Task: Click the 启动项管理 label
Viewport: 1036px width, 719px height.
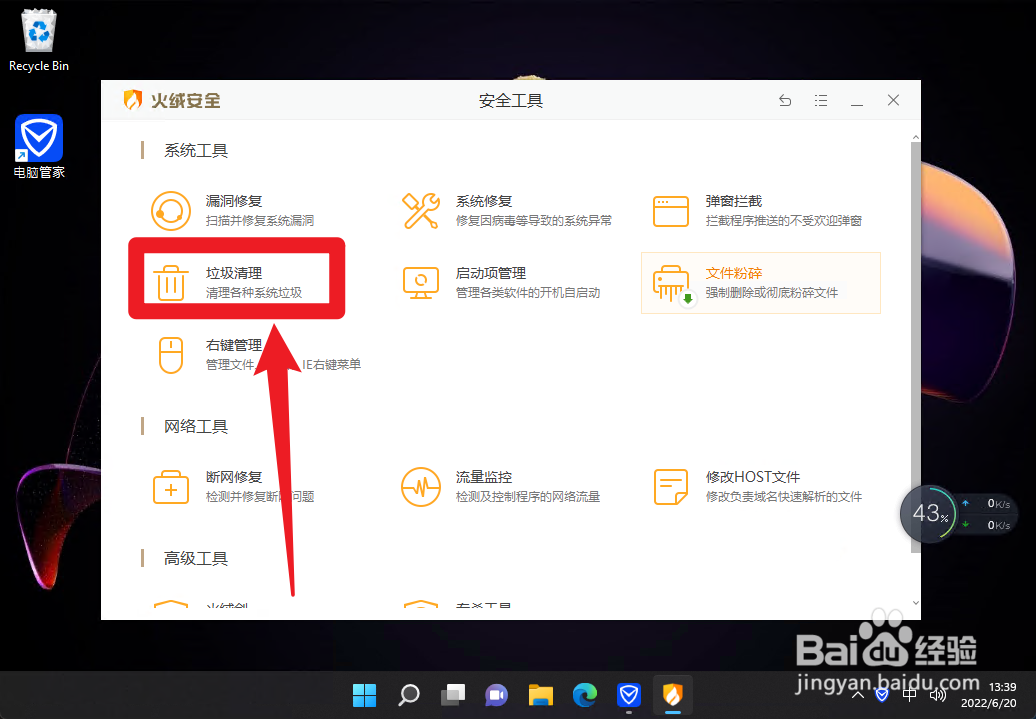Action: point(491,273)
